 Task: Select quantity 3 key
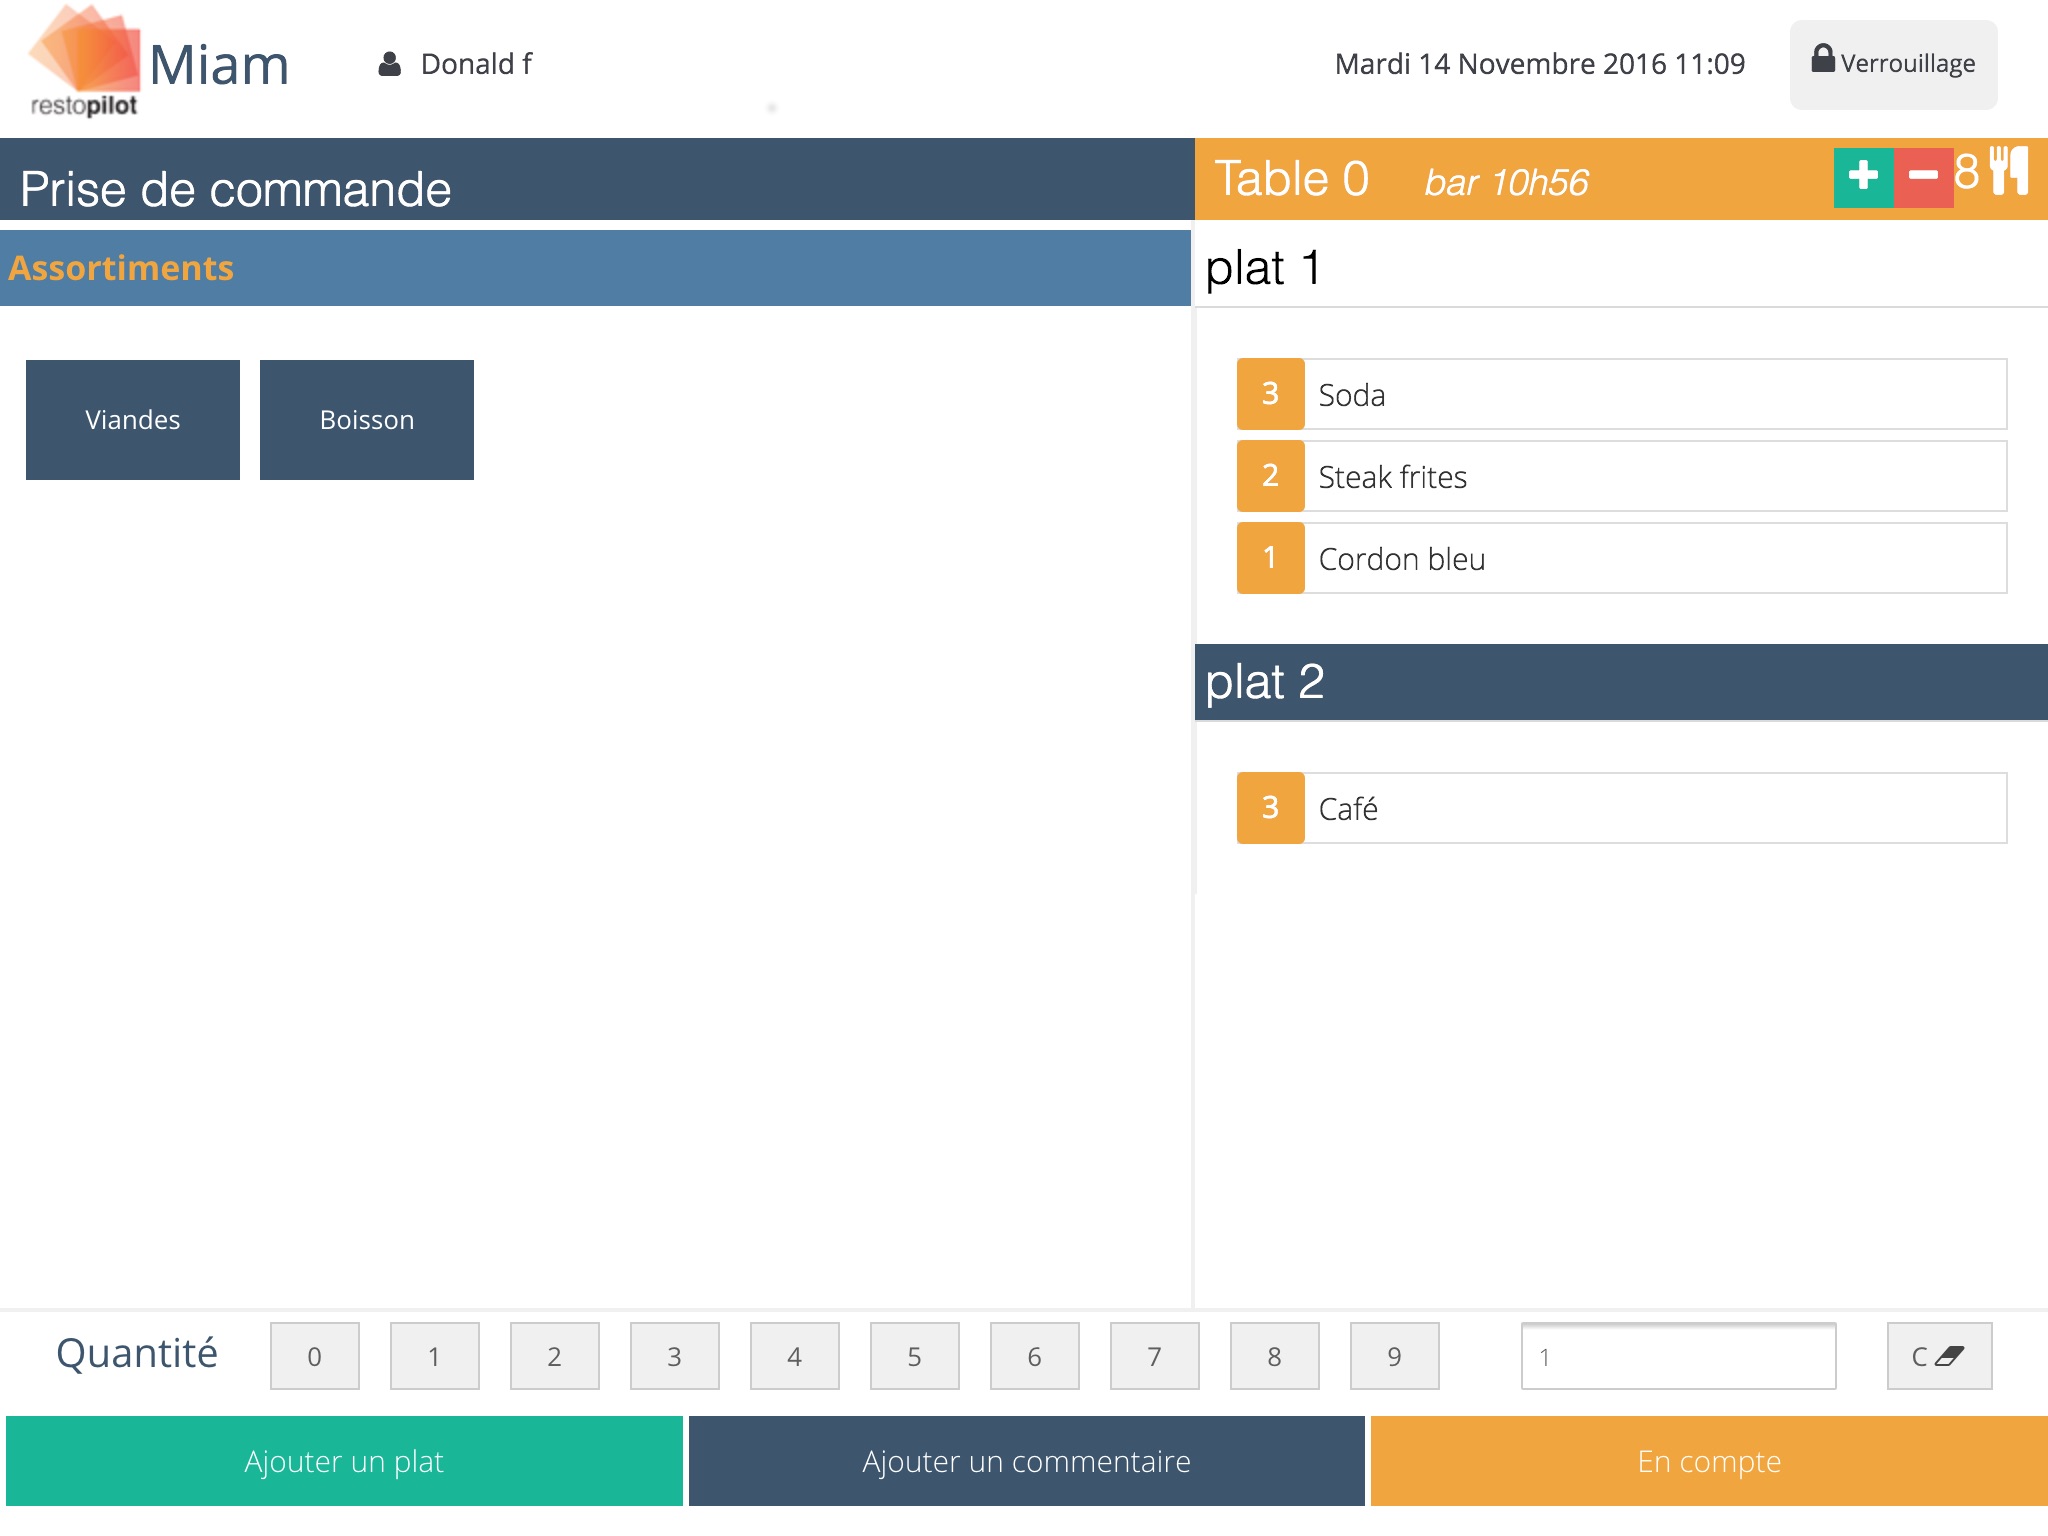(x=674, y=1356)
